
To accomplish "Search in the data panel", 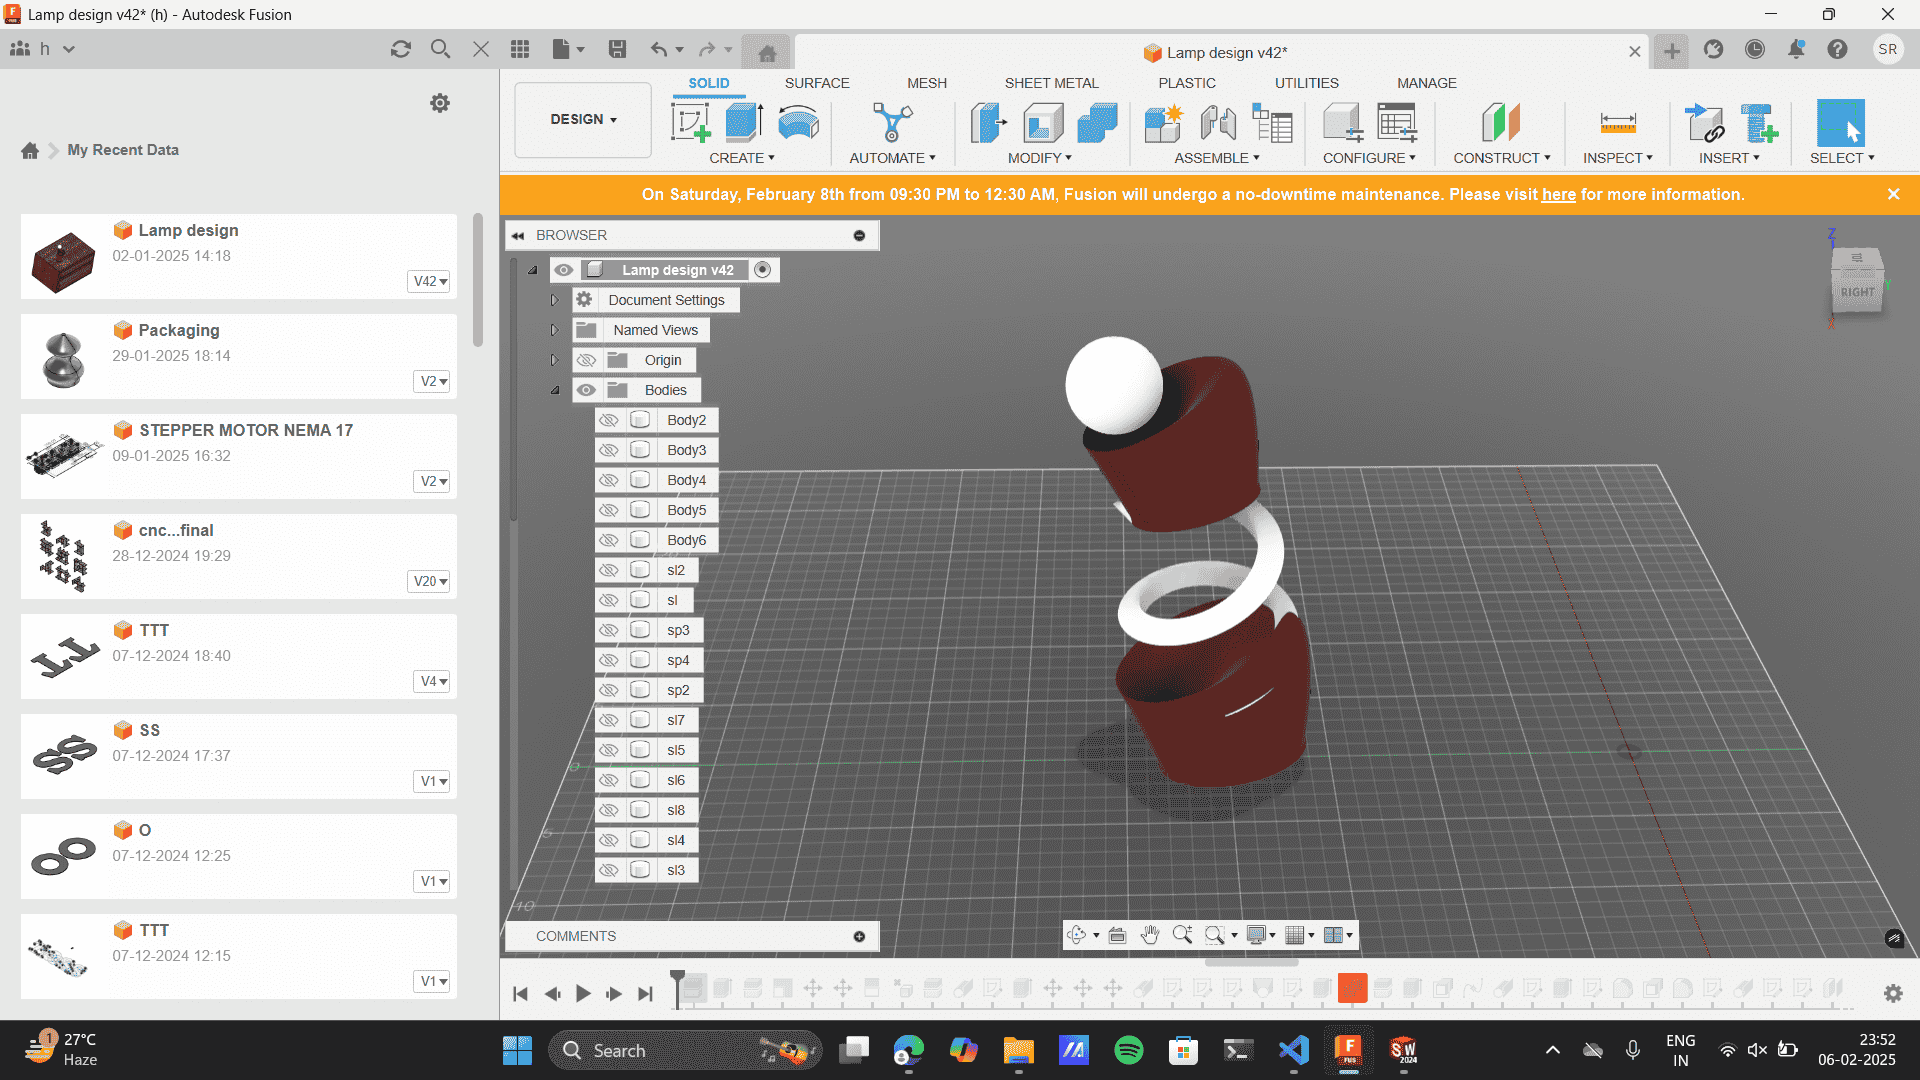I will (x=440, y=49).
